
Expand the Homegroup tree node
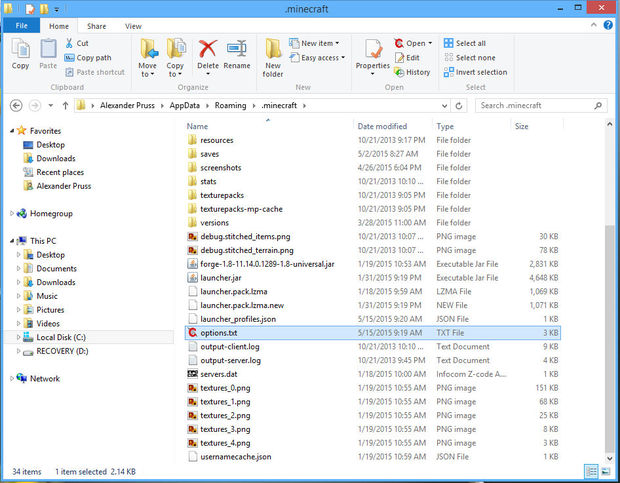pyautogui.click(x=12, y=213)
